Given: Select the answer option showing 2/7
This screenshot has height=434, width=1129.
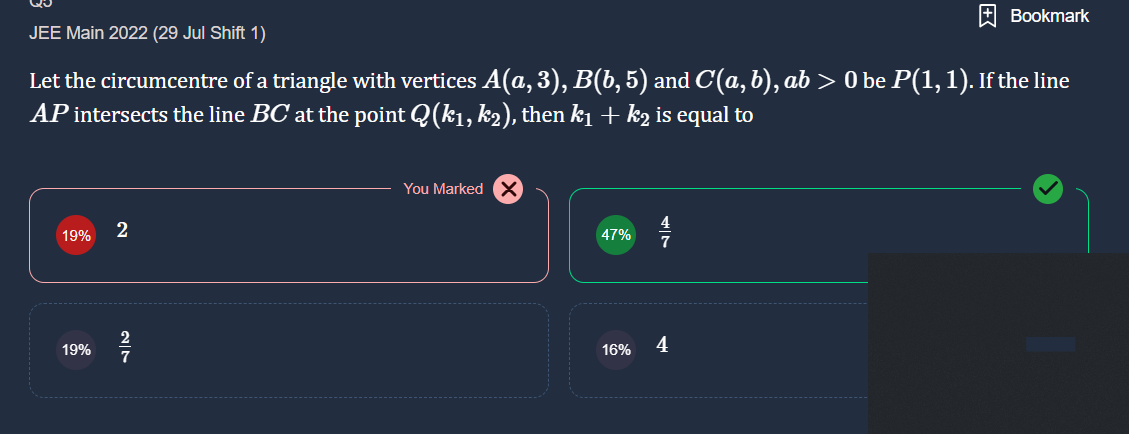Looking at the screenshot, I should pos(289,351).
